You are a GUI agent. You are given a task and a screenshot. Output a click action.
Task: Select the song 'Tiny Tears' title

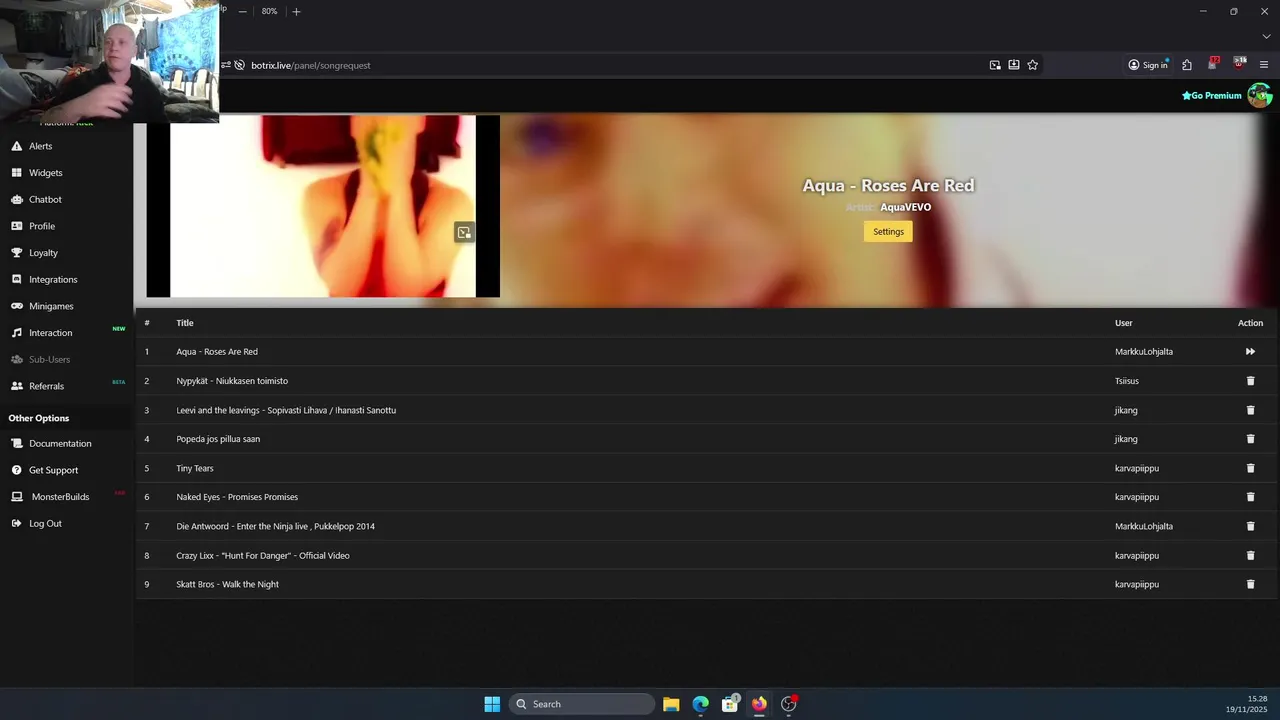tap(195, 468)
